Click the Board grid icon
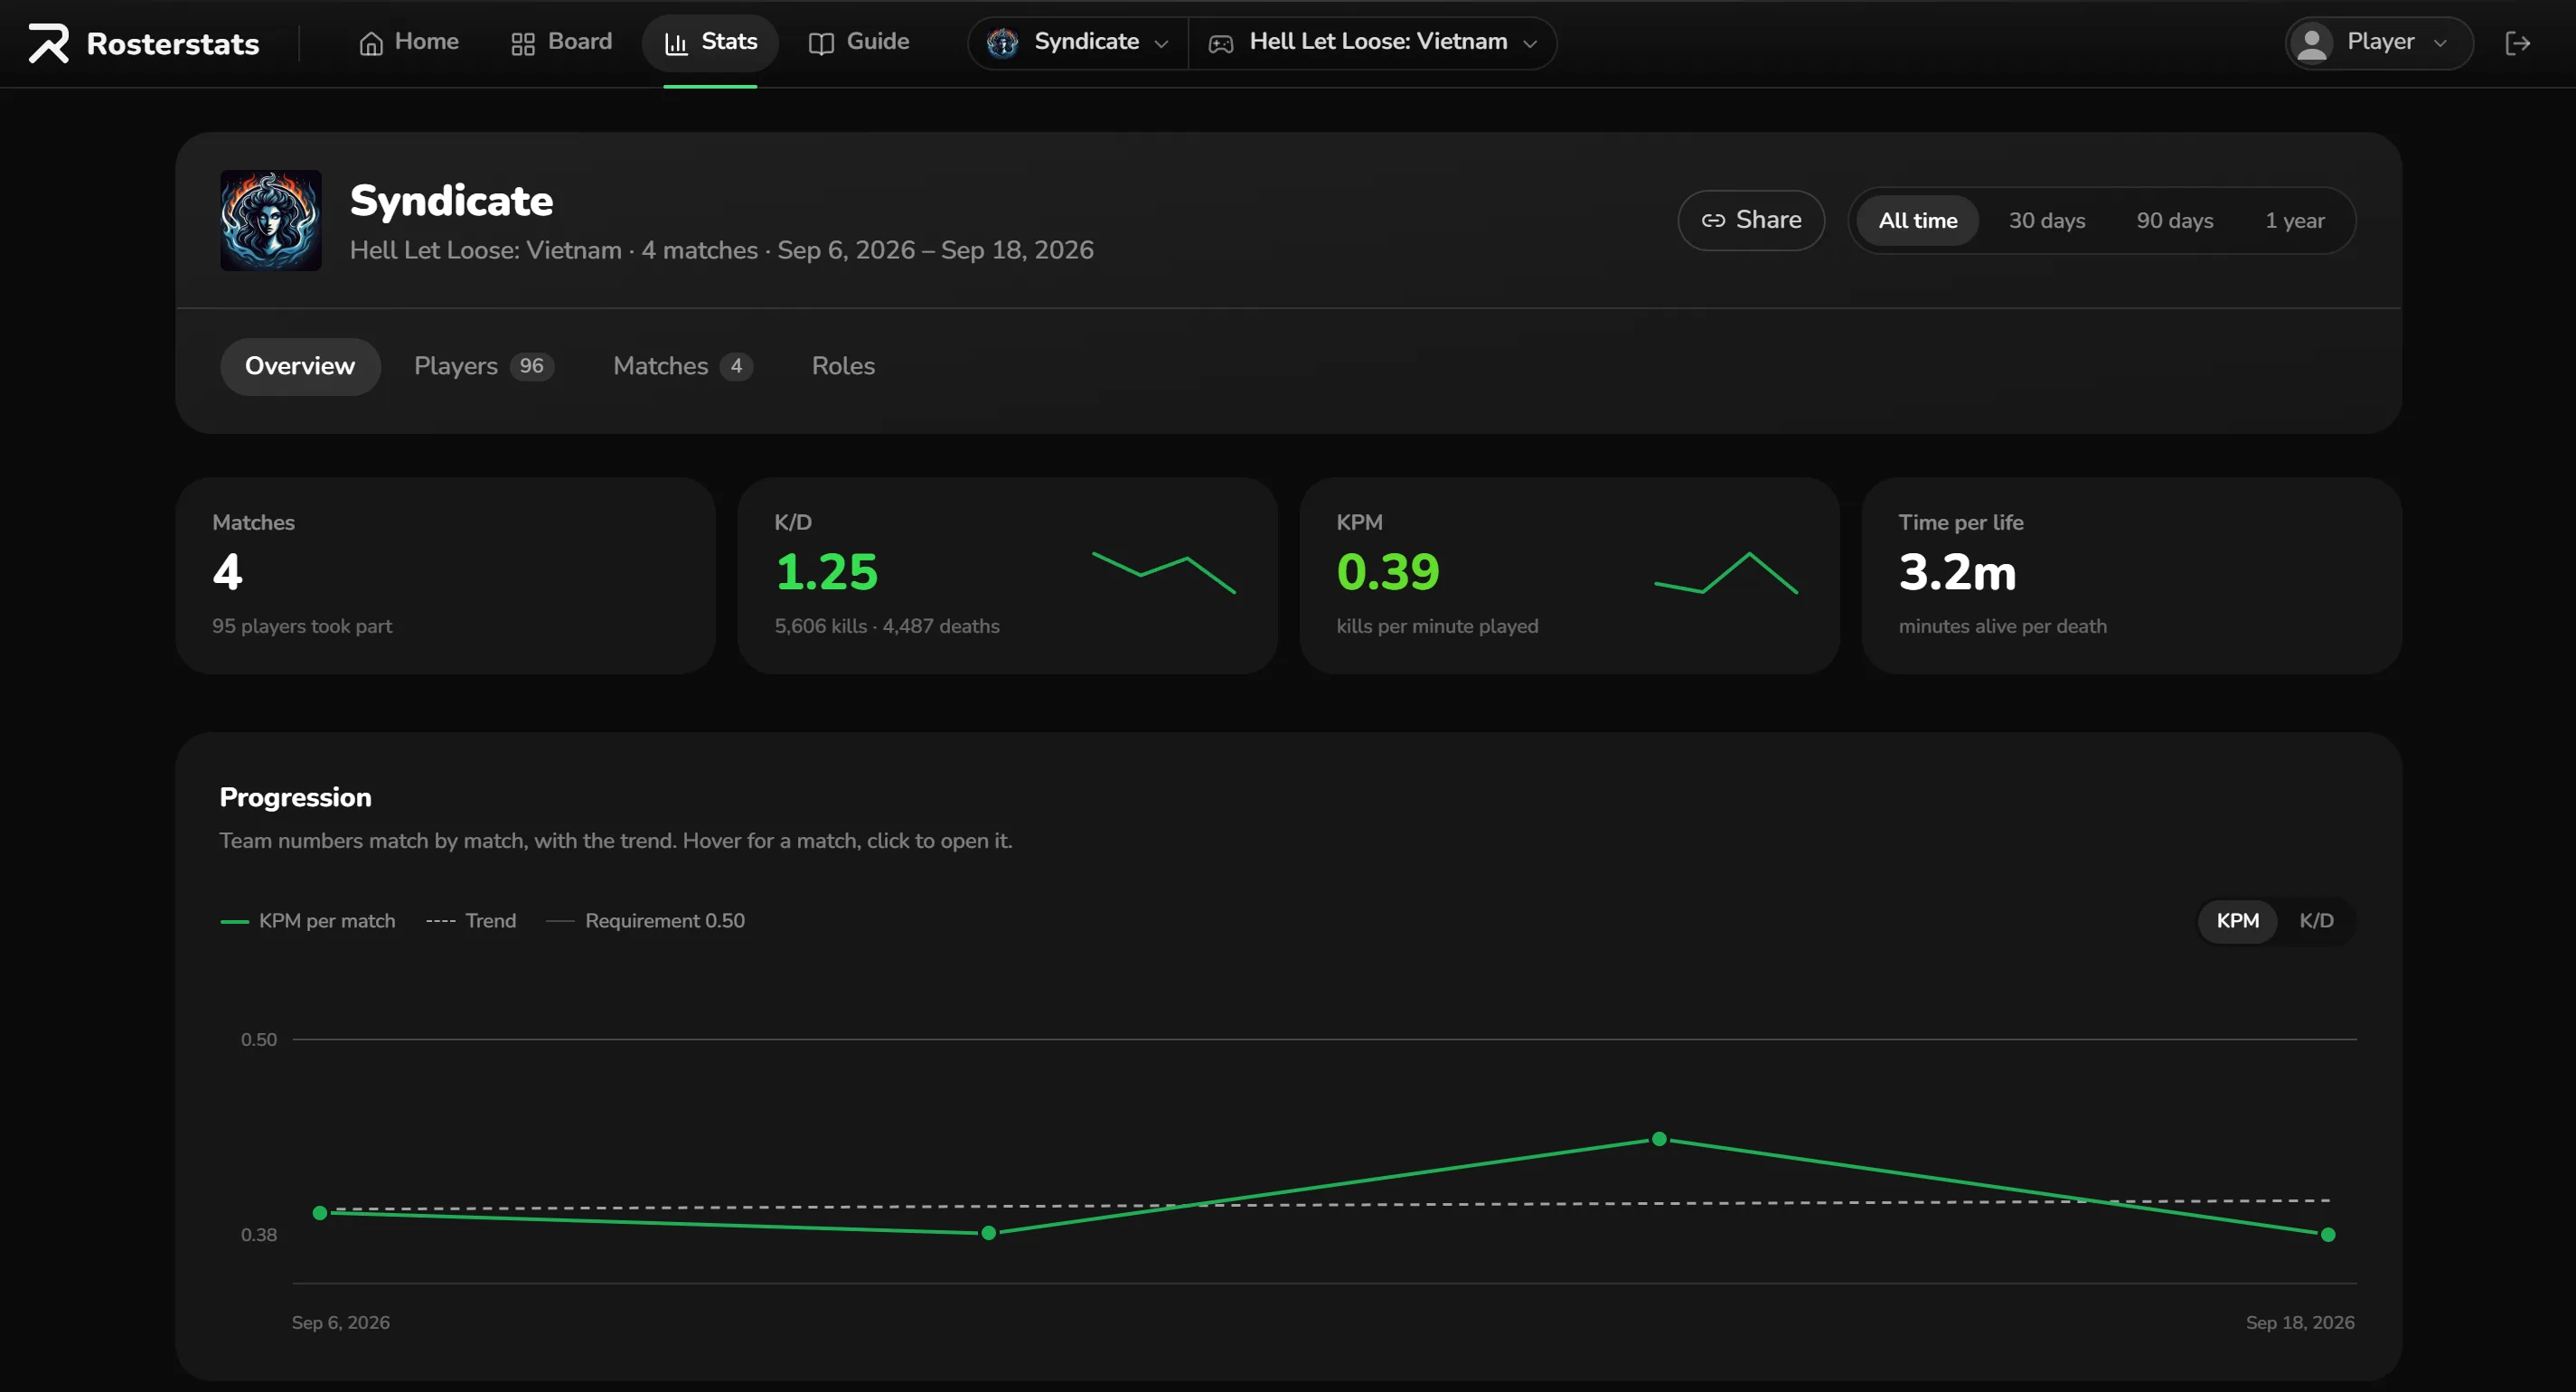2576x1392 pixels. click(x=523, y=43)
